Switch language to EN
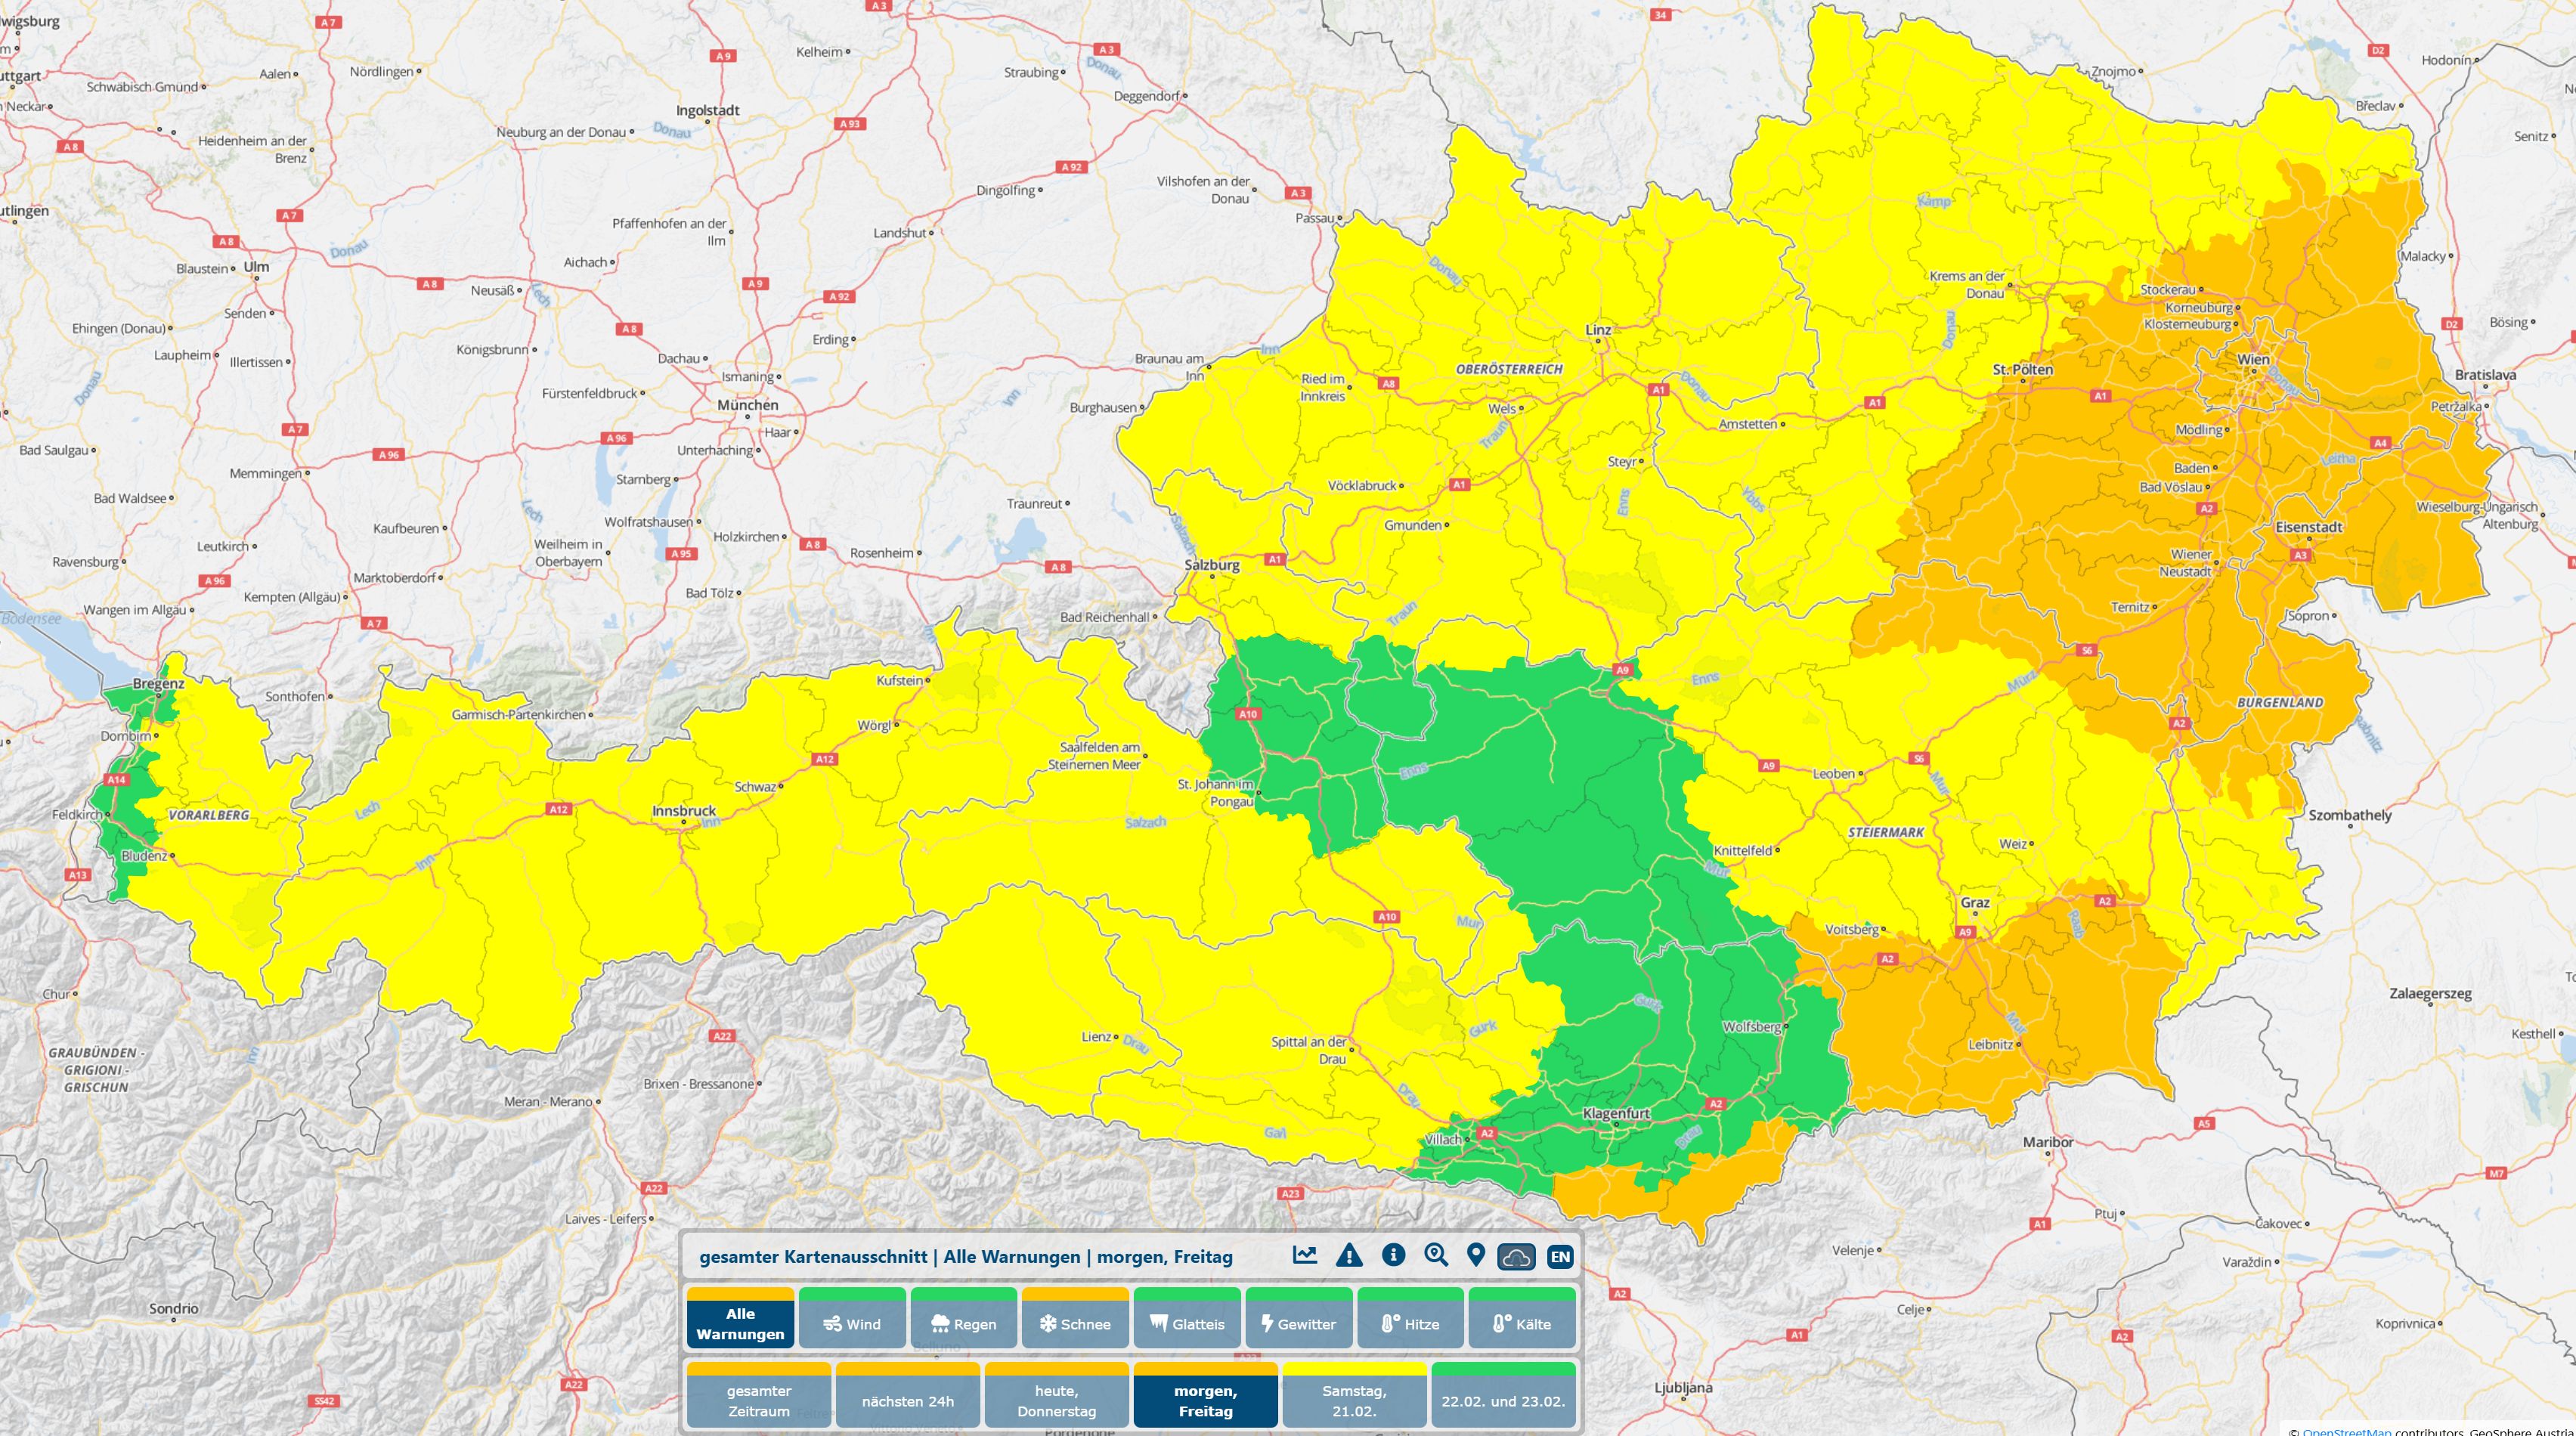The height and width of the screenshot is (1436, 2576). click(1560, 1257)
